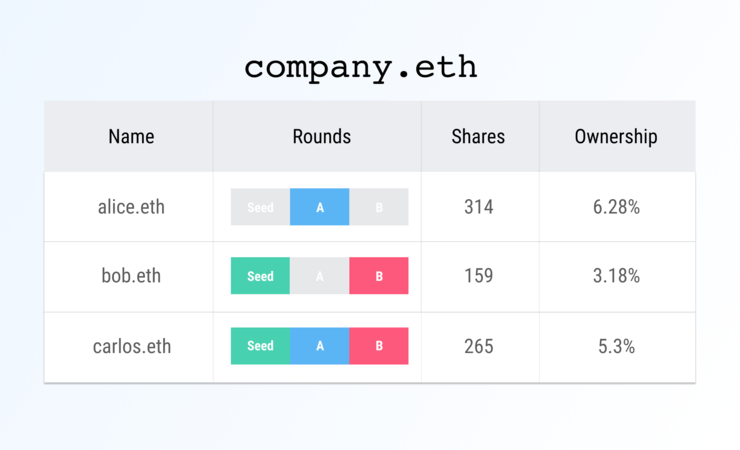Viewport: 740px width, 450px height.
Task: Toggle bob.eth's gray A round segment
Action: (320, 276)
